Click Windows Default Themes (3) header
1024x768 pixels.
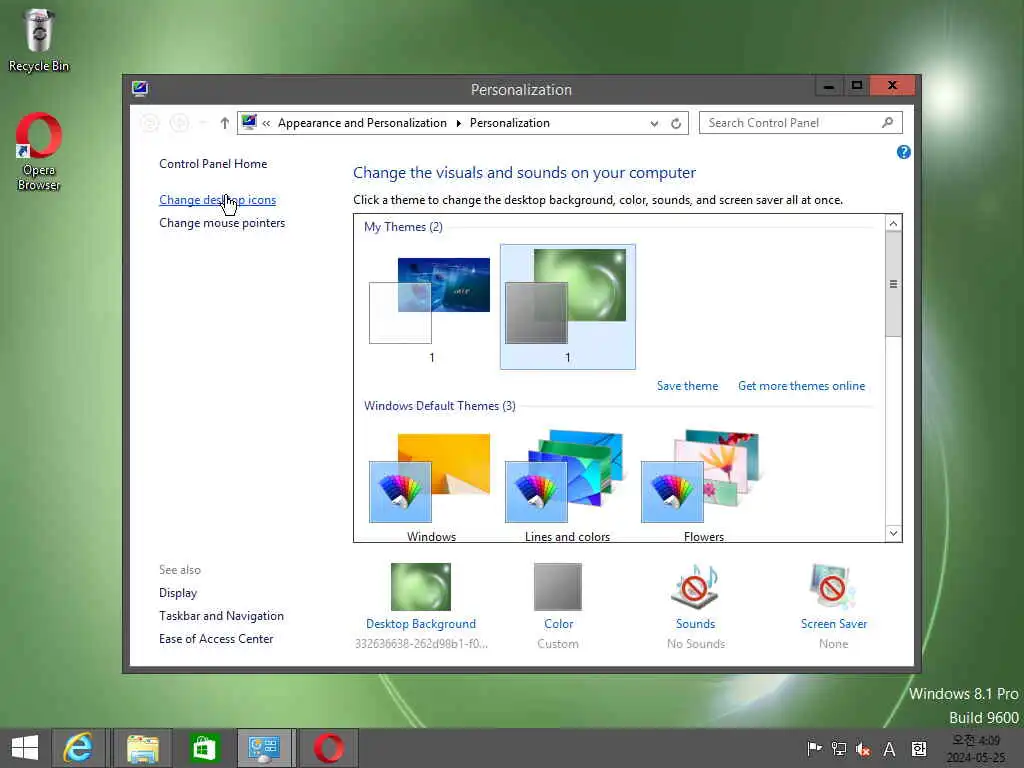tap(440, 406)
